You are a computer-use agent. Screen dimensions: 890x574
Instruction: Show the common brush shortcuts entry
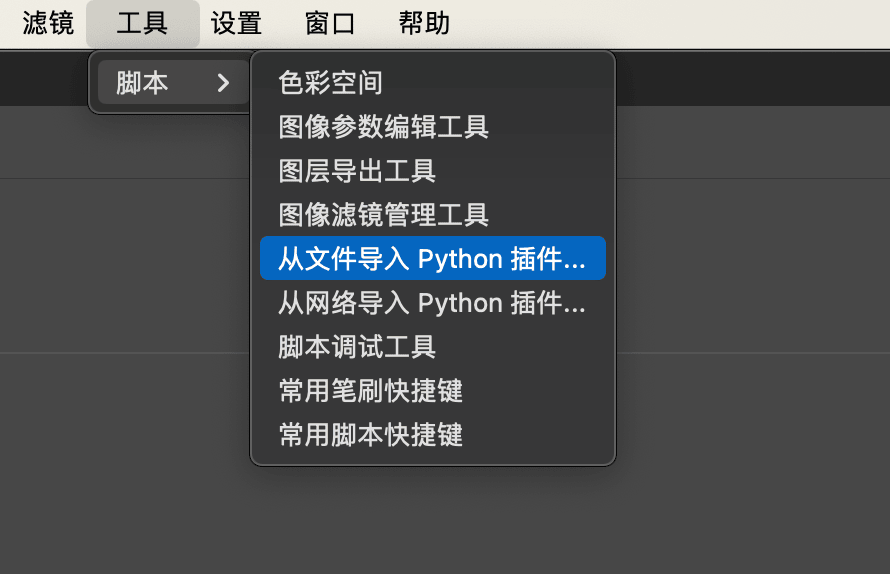pyautogui.click(x=371, y=391)
